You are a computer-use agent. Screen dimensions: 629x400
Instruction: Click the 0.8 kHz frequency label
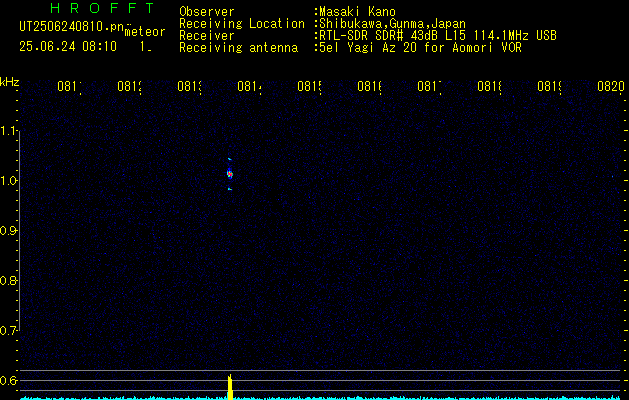click(x=8, y=280)
